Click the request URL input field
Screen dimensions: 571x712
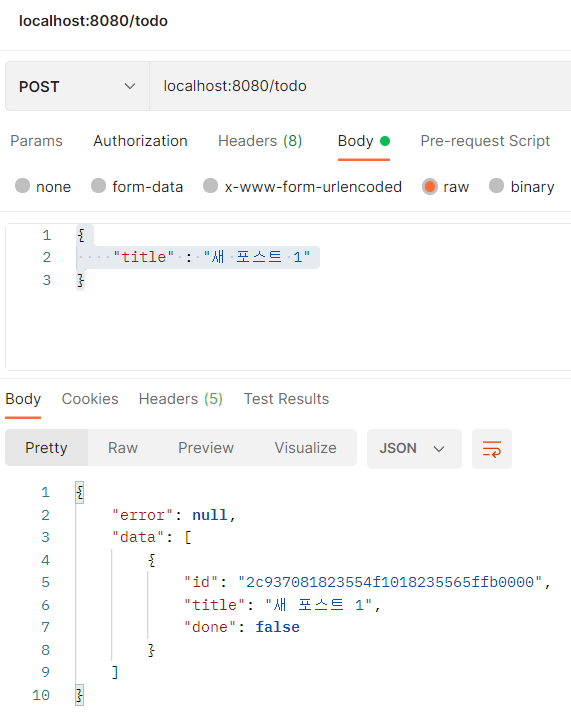(360, 86)
